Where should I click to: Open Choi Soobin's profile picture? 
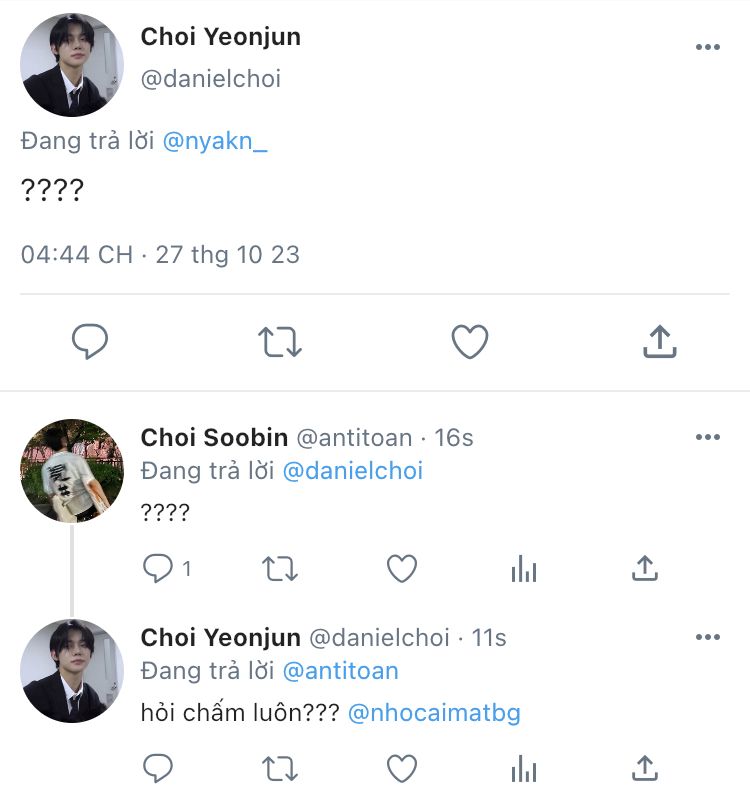72,470
